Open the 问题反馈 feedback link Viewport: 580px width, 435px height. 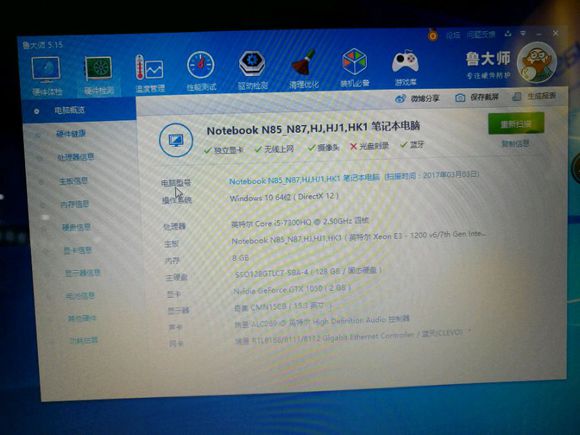480,35
